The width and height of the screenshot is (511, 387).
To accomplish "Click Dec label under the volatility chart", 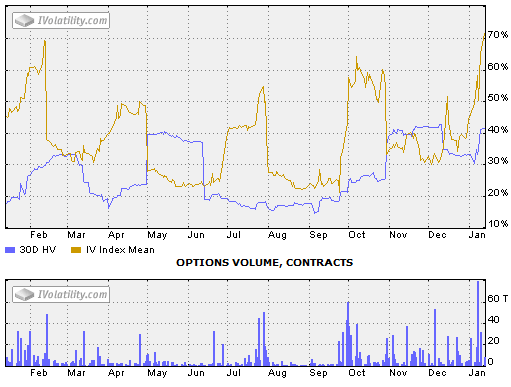I will pyautogui.click(x=437, y=235).
